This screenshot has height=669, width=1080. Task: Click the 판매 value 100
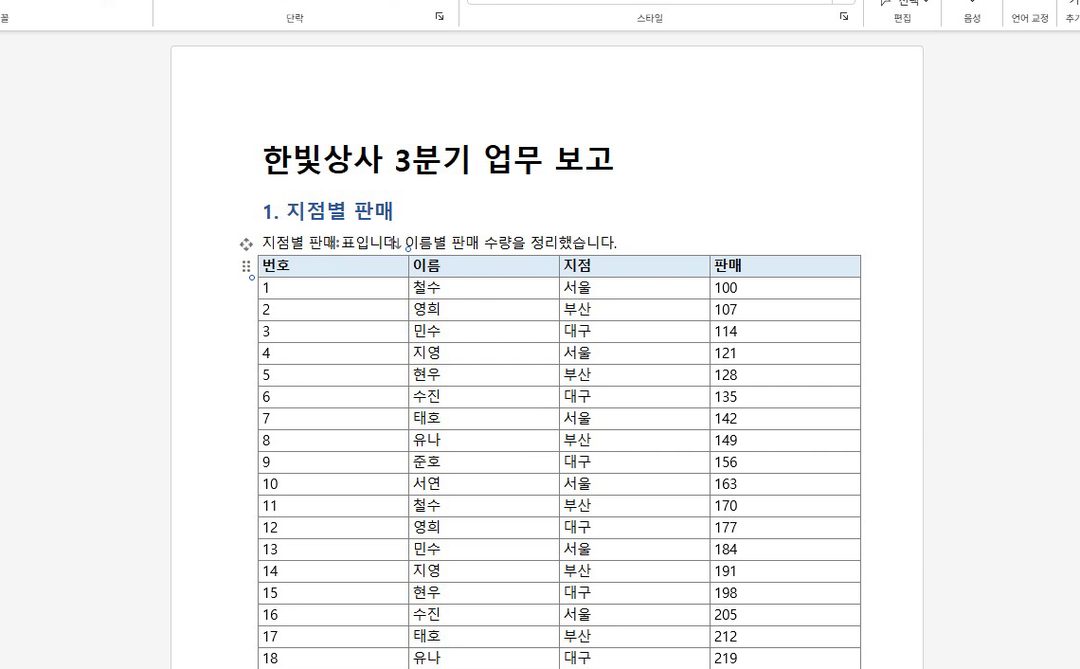pos(785,288)
